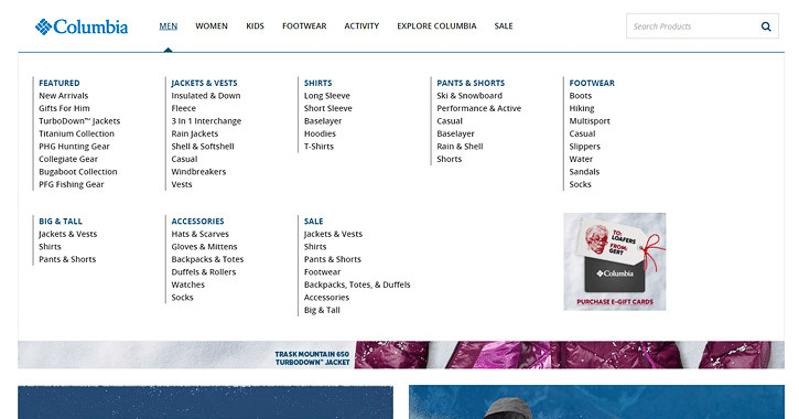
Task: Open Water footwear
Action: (x=581, y=159)
